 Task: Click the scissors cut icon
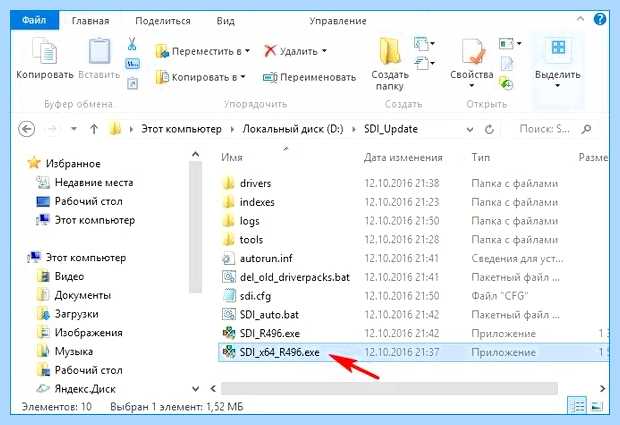coord(132,43)
